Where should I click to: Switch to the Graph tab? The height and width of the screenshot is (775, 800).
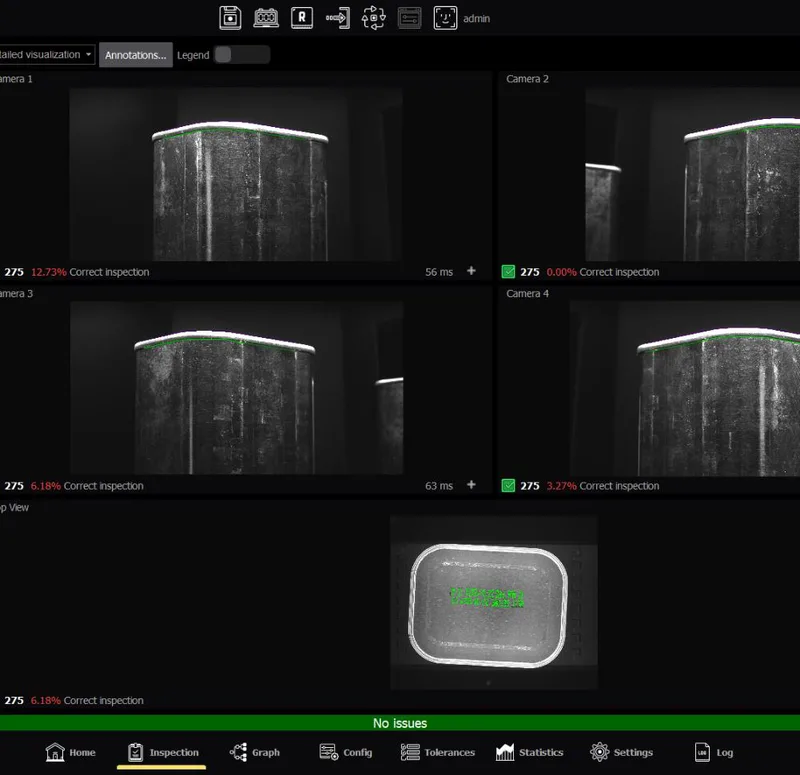[x=255, y=752]
